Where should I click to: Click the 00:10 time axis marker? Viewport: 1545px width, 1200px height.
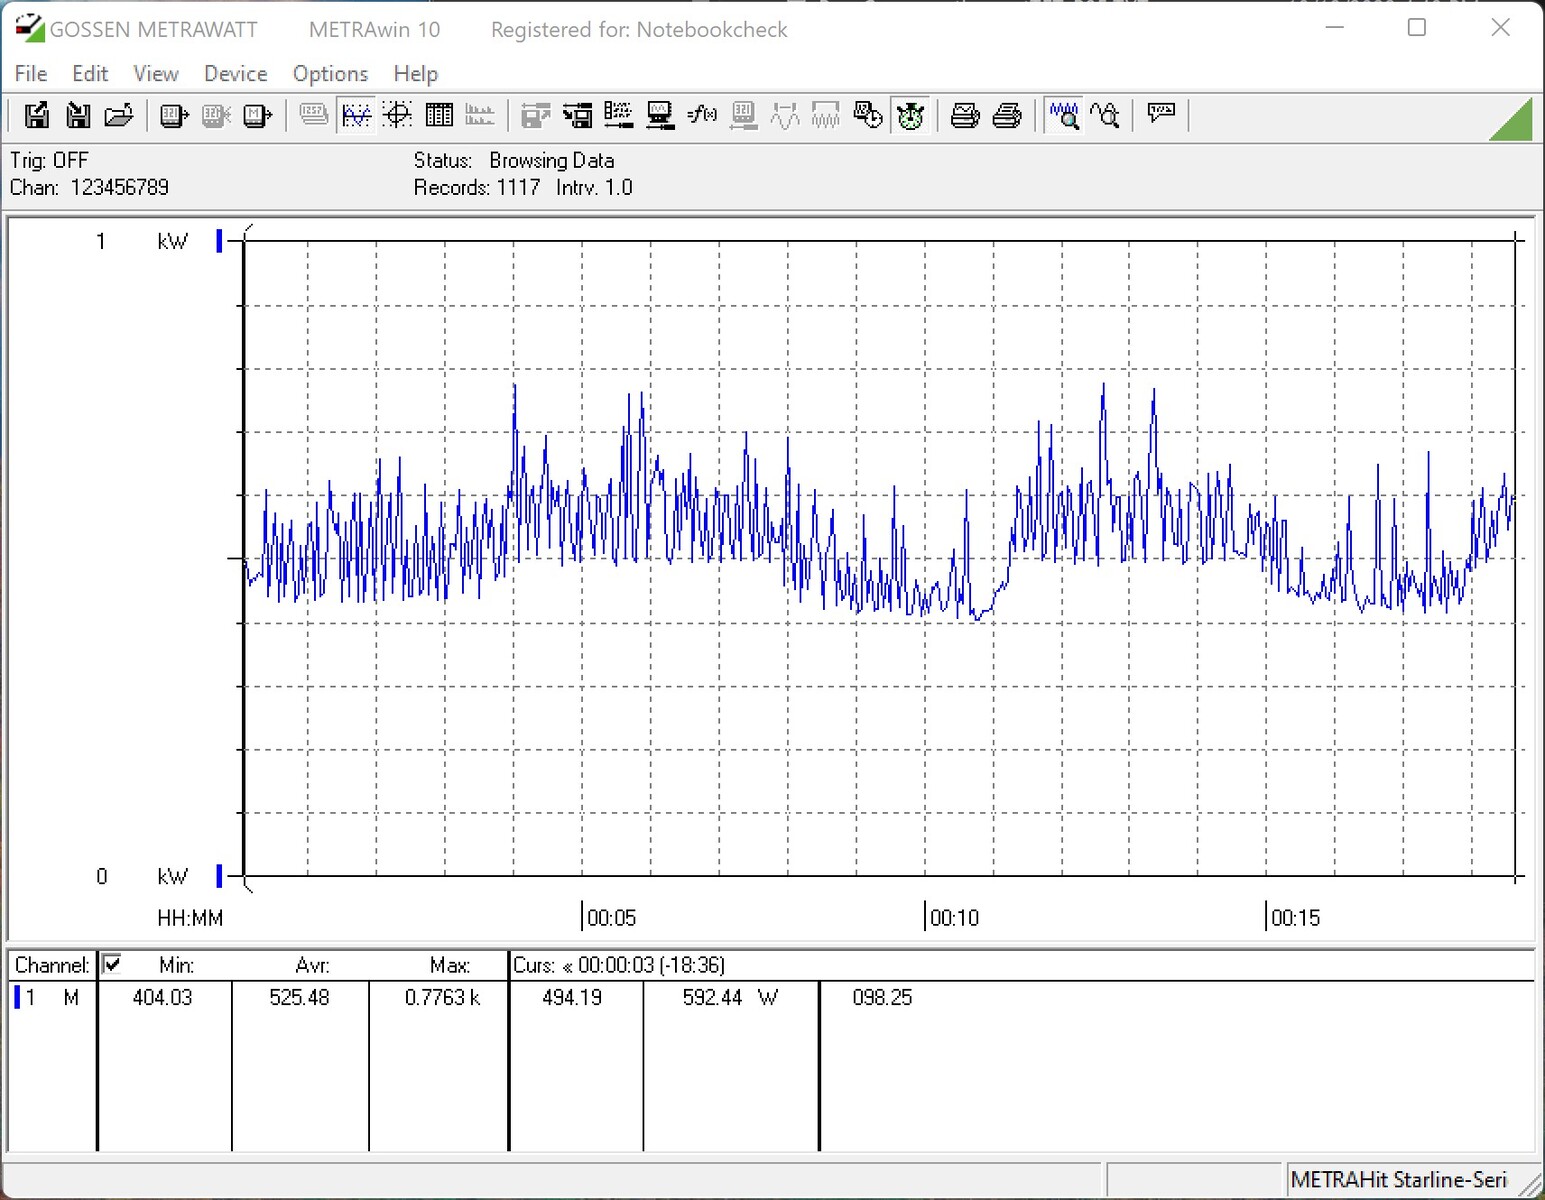[x=953, y=918]
